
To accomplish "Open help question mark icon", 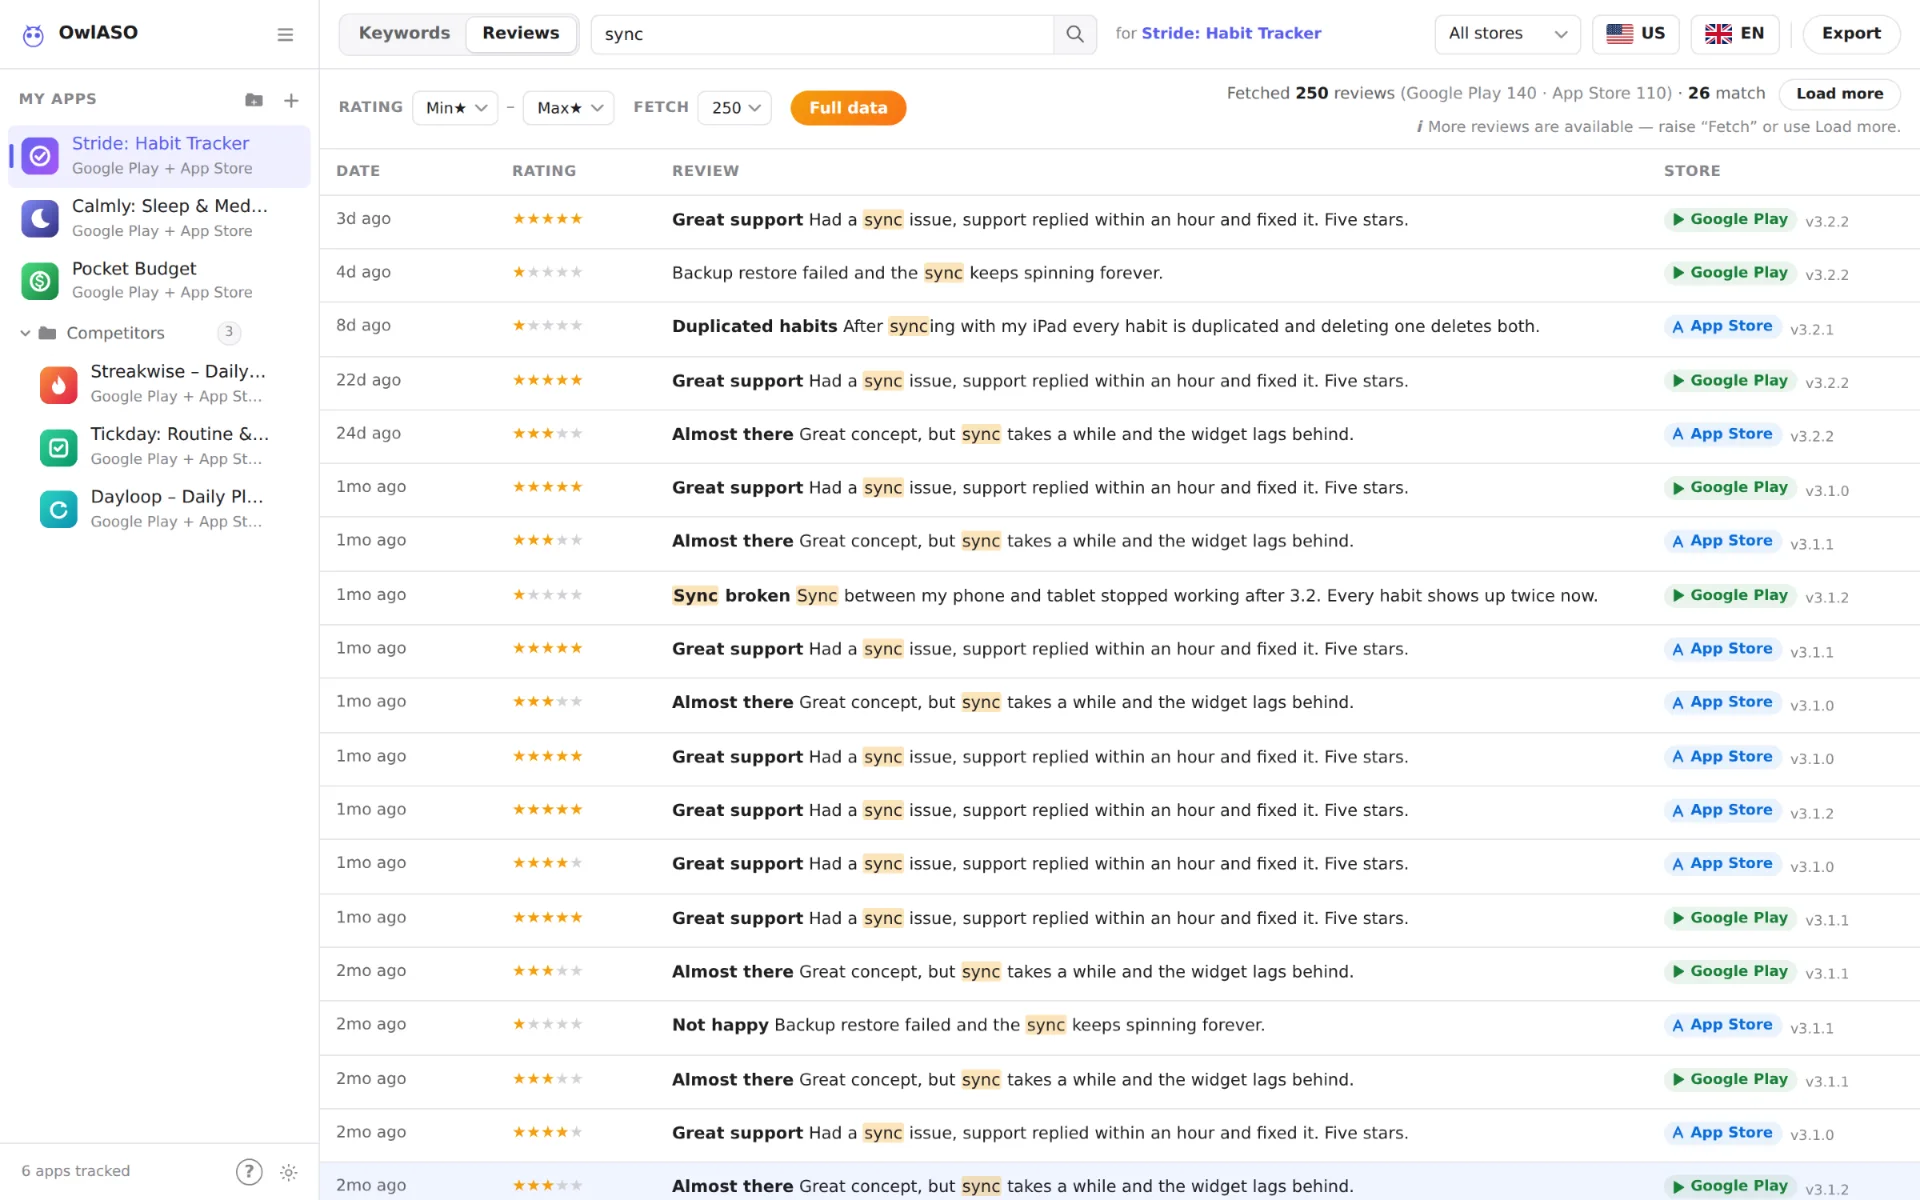I will coord(249,1172).
